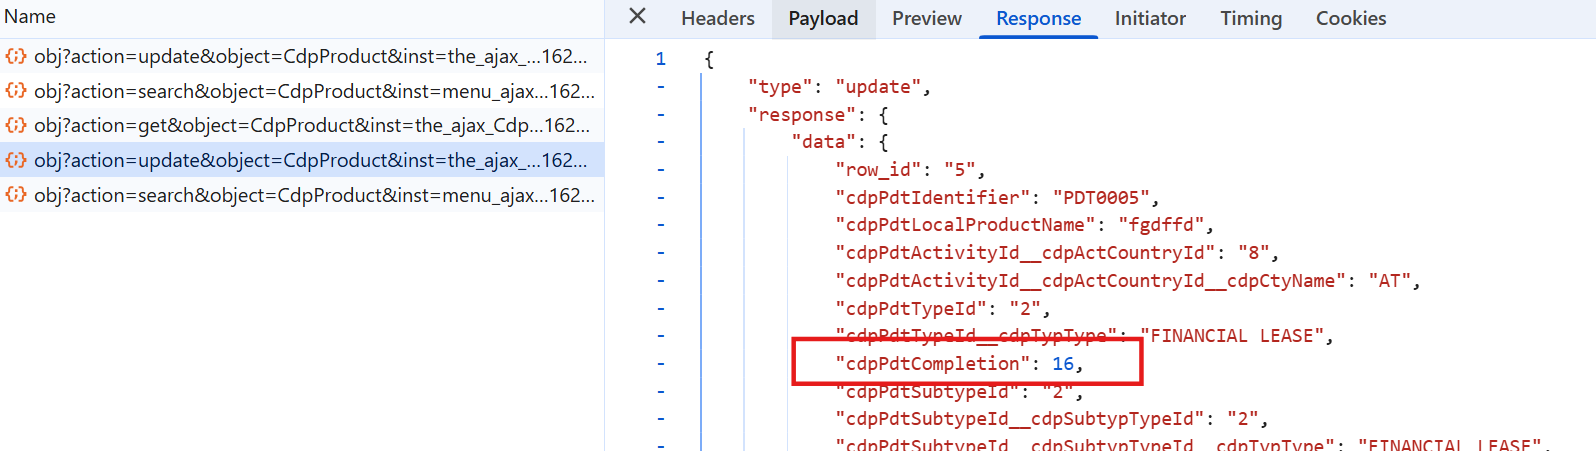The height and width of the screenshot is (451, 1596).
Task: Click the icon next to the action=get request
Action: click(x=16, y=125)
